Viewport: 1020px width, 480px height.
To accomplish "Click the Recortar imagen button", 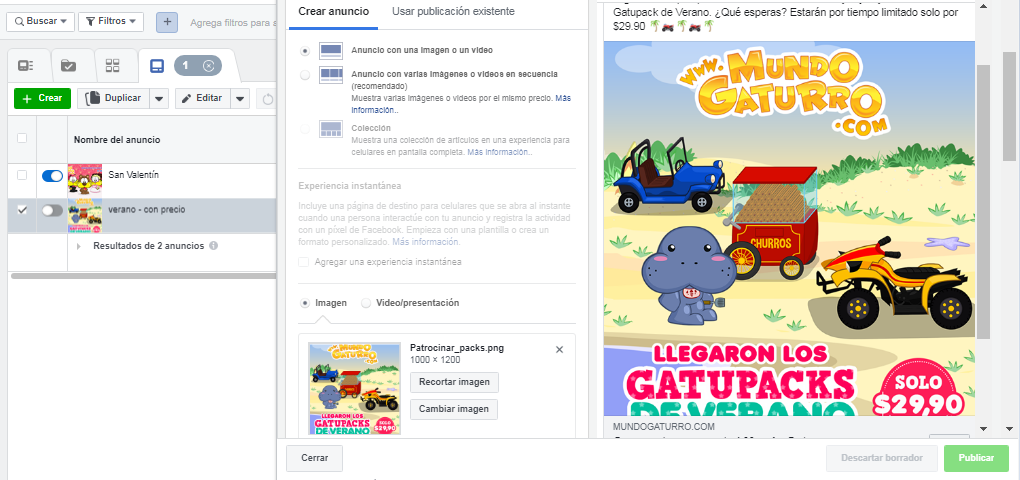I will coord(454,382).
